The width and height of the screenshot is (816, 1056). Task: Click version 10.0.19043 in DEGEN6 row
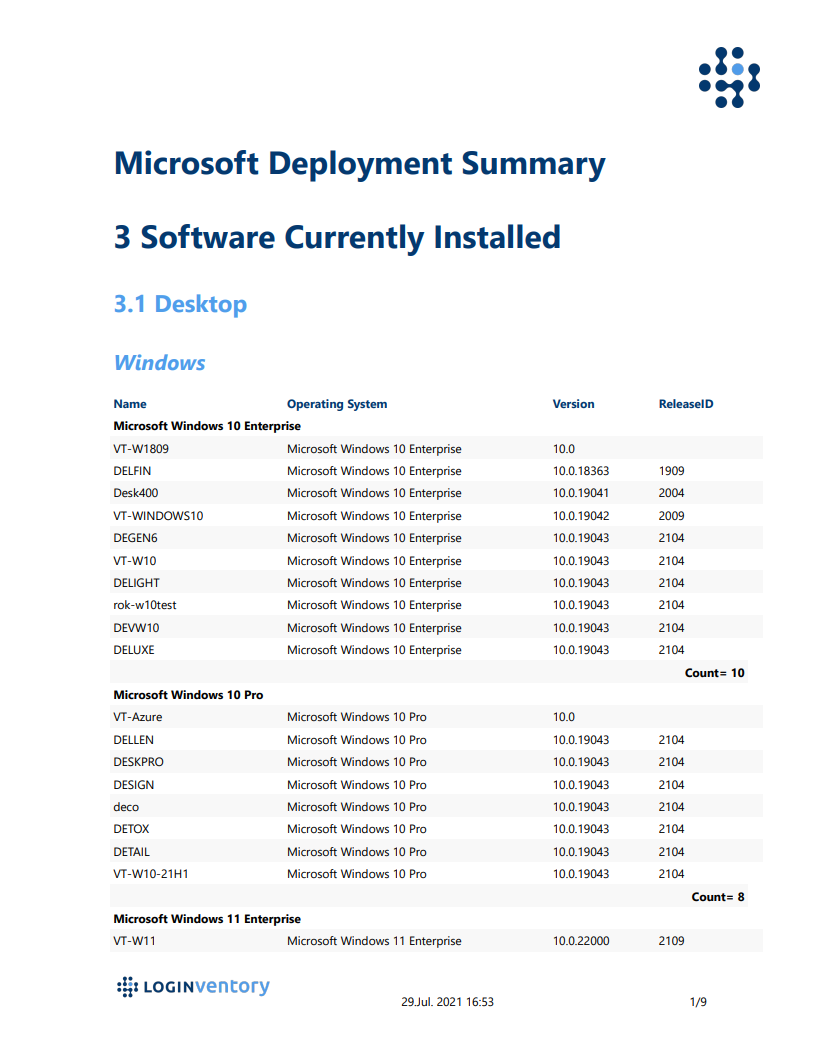point(581,539)
